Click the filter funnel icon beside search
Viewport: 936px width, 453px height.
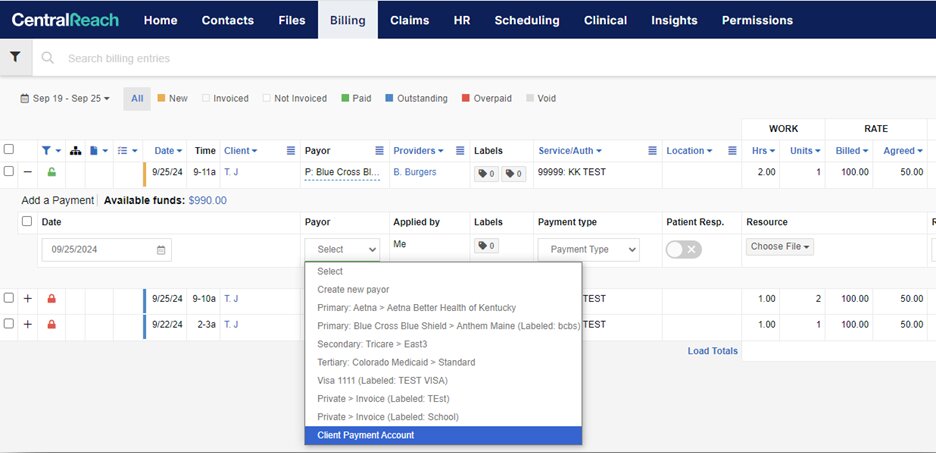[15, 58]
